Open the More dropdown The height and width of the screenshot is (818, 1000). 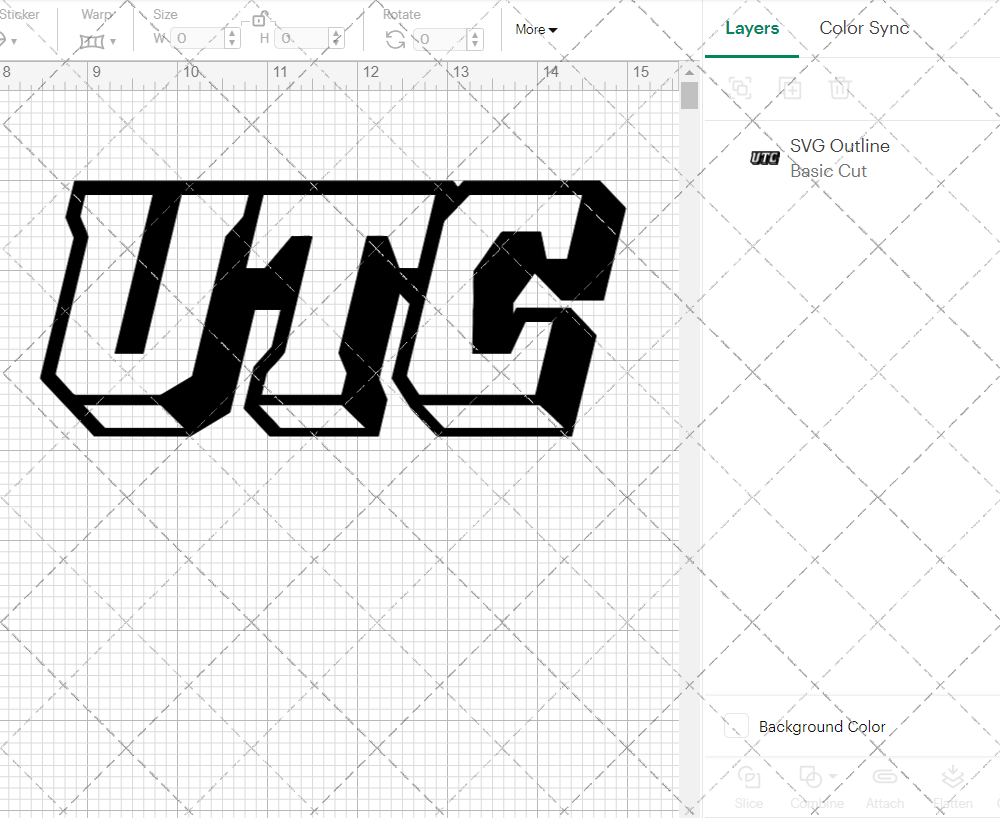point(536,29)
